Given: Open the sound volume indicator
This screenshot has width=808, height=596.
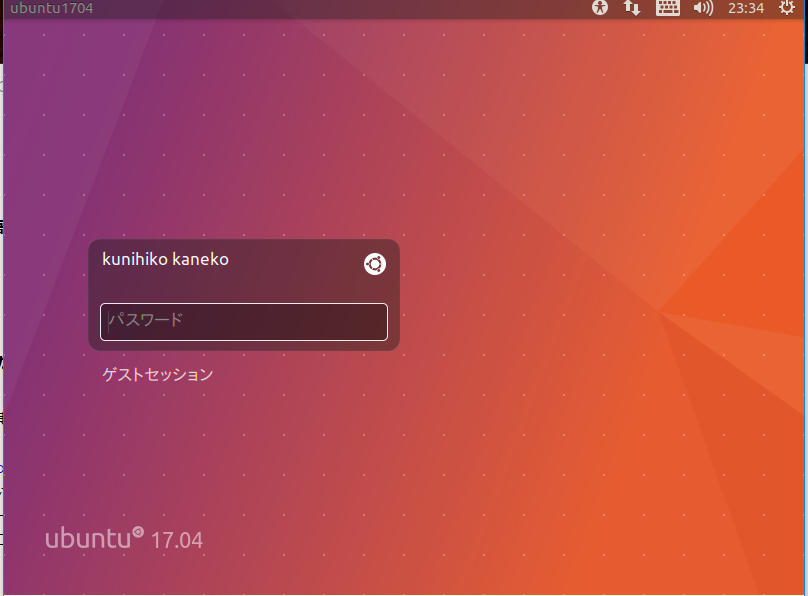Looking at the screenshot, I should pyautogui.click(x=703, y=8).
